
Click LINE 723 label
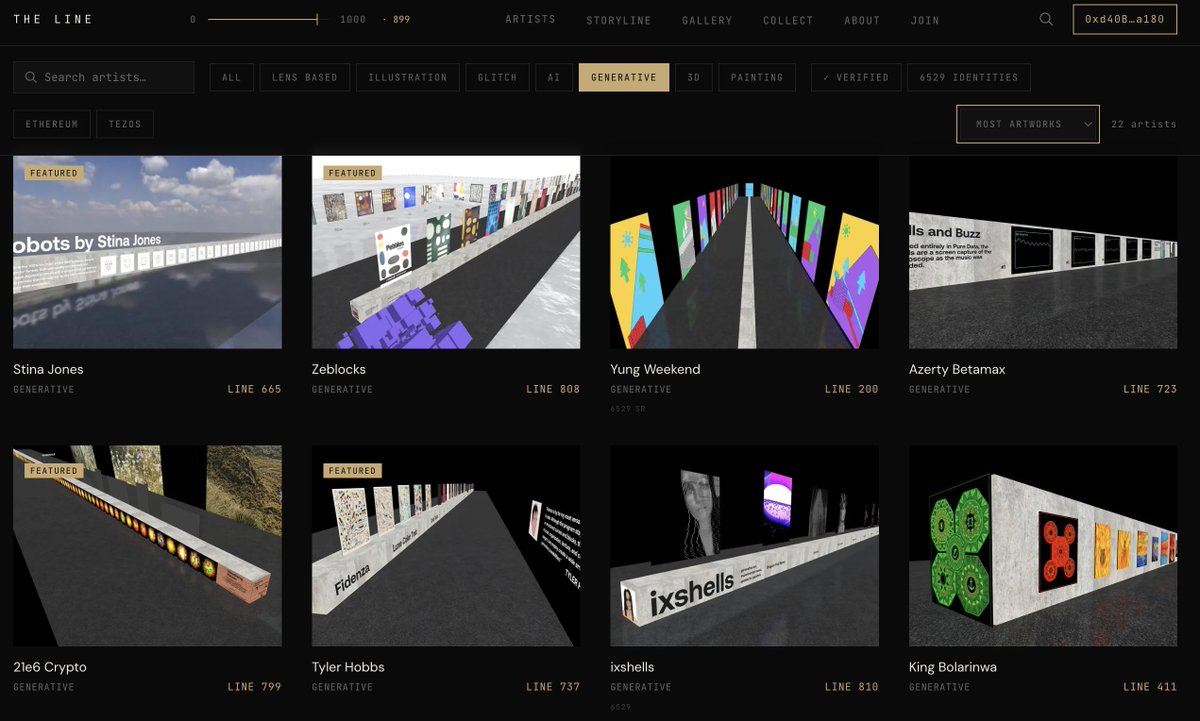tap(1150, 389)
